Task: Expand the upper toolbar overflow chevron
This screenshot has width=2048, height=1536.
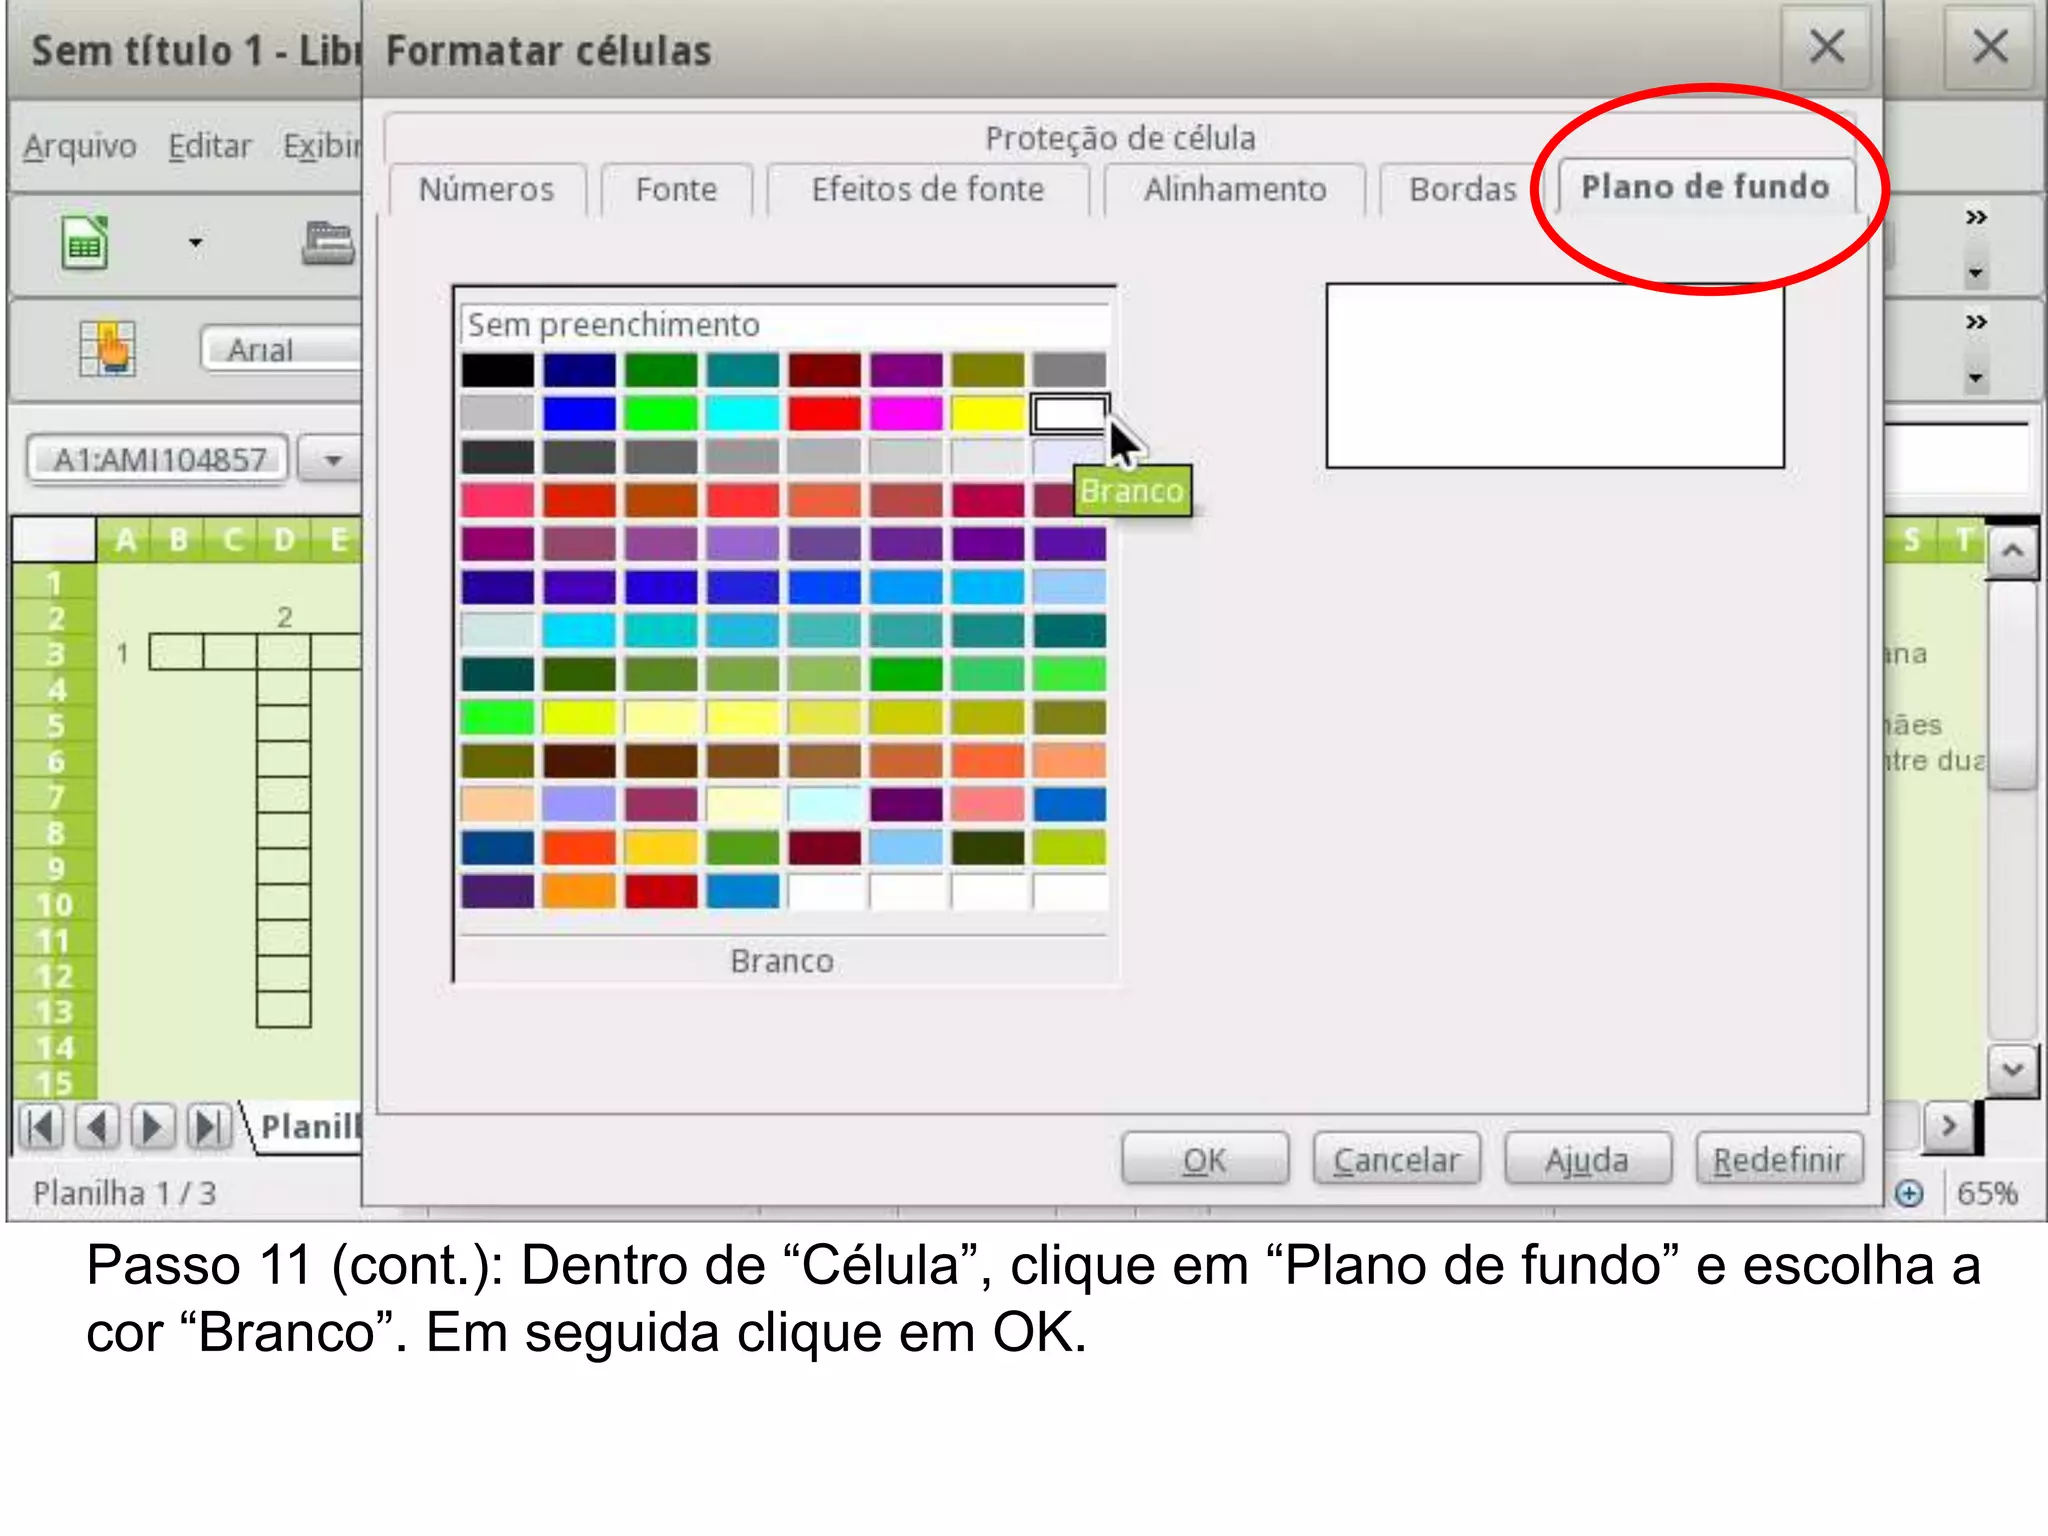Action: [1976, 217]
